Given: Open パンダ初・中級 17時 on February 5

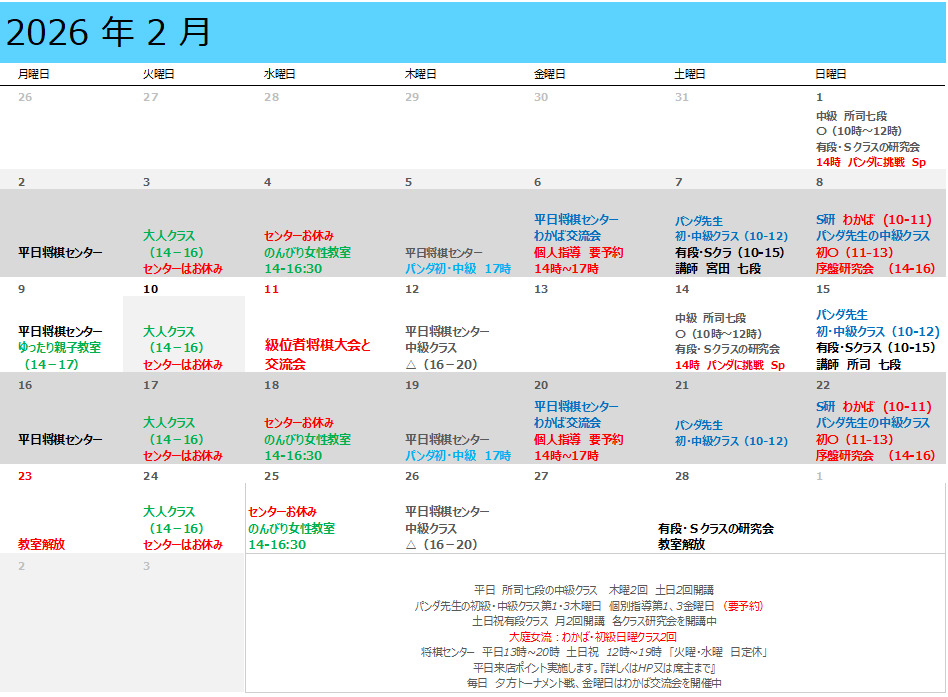Looking at the screenshot, I should point(457,269).
